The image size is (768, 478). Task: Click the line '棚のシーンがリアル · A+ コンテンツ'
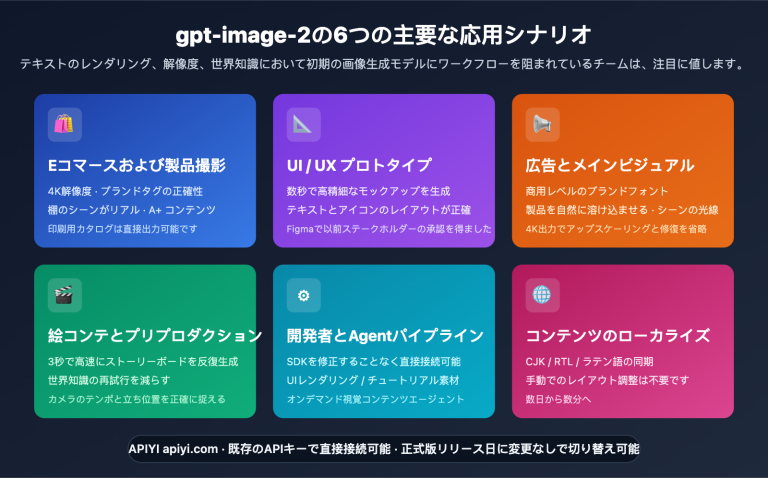pos(132,210)
